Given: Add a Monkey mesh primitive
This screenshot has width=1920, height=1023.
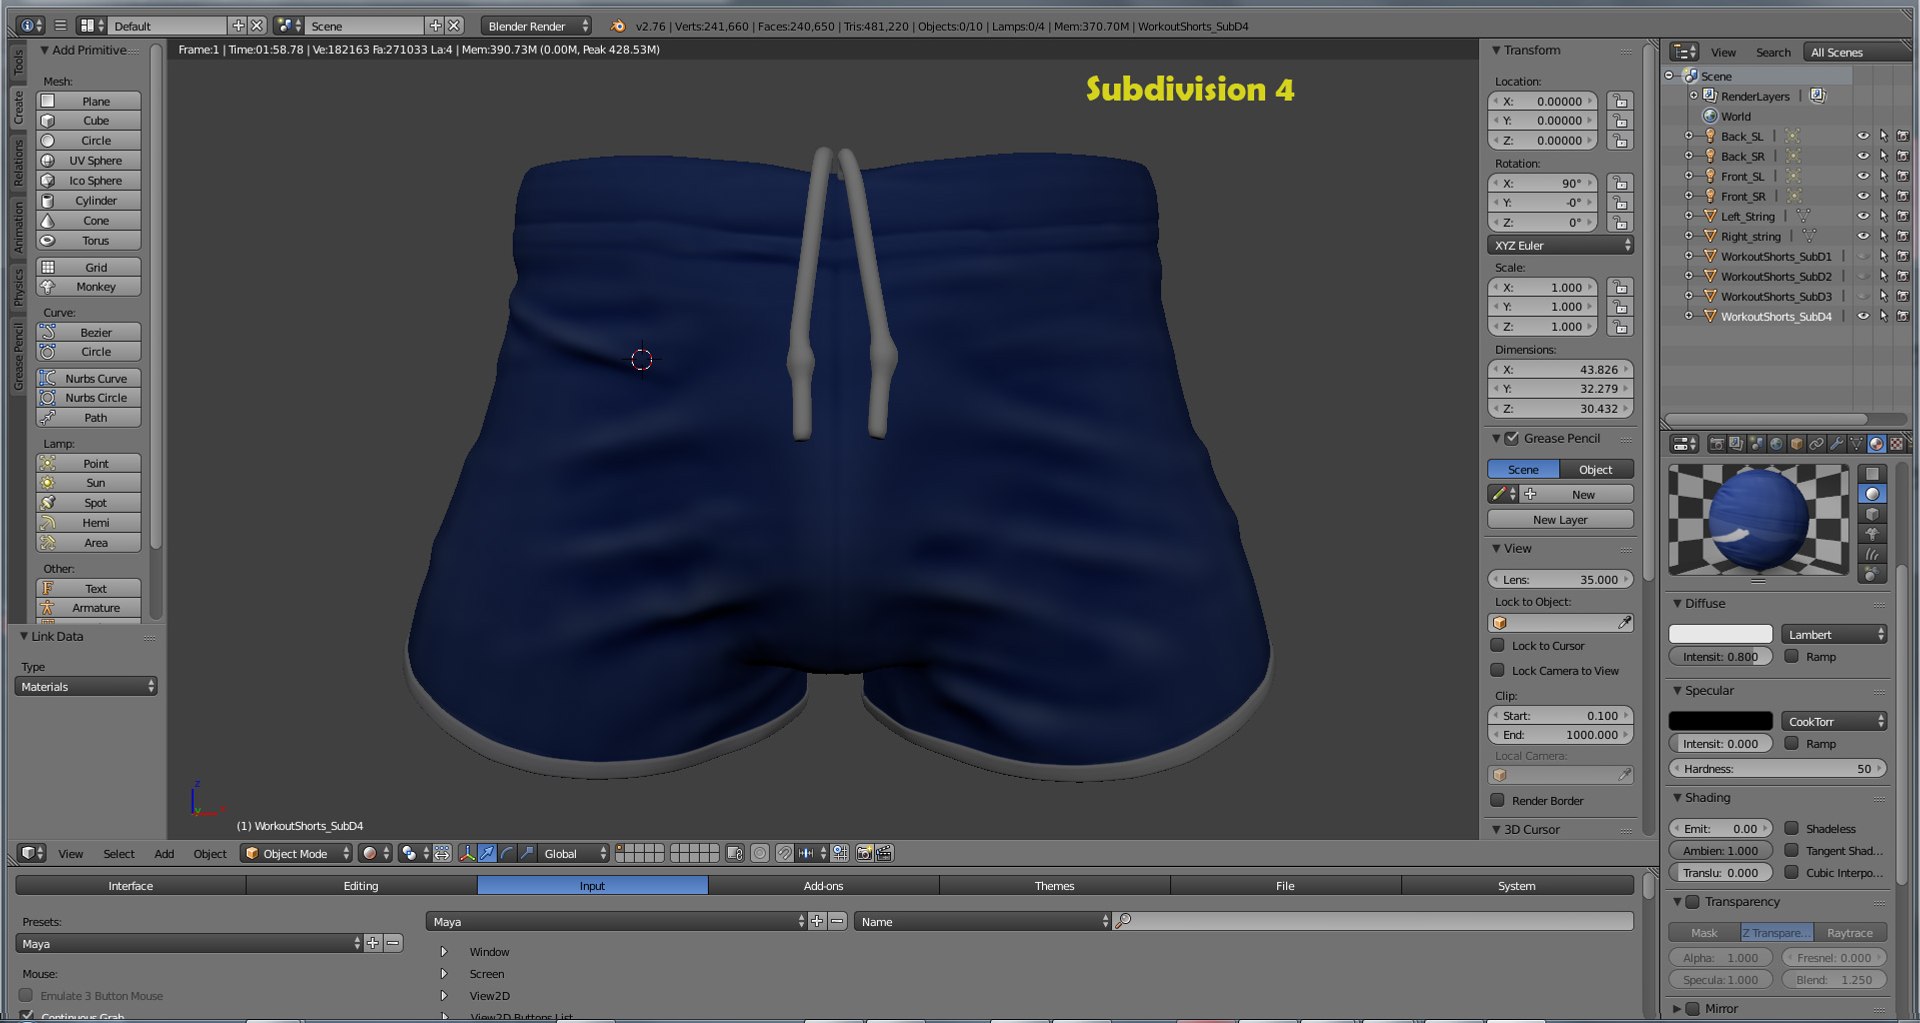Looking at the screenshot, I should [x=88, y=287].
